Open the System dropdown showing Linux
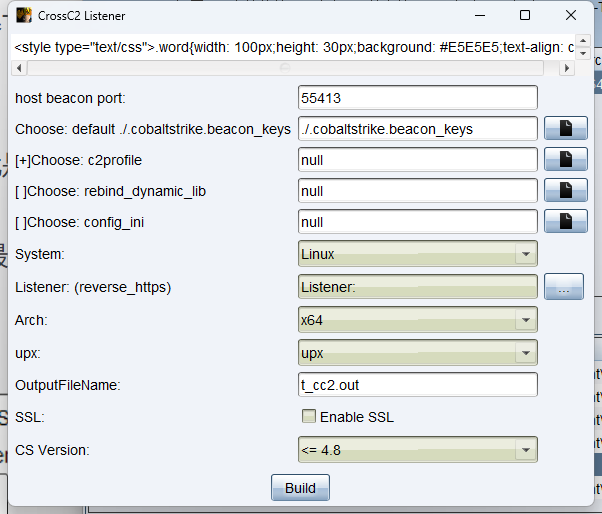This screenshot has width=602, height=514. 418,254
